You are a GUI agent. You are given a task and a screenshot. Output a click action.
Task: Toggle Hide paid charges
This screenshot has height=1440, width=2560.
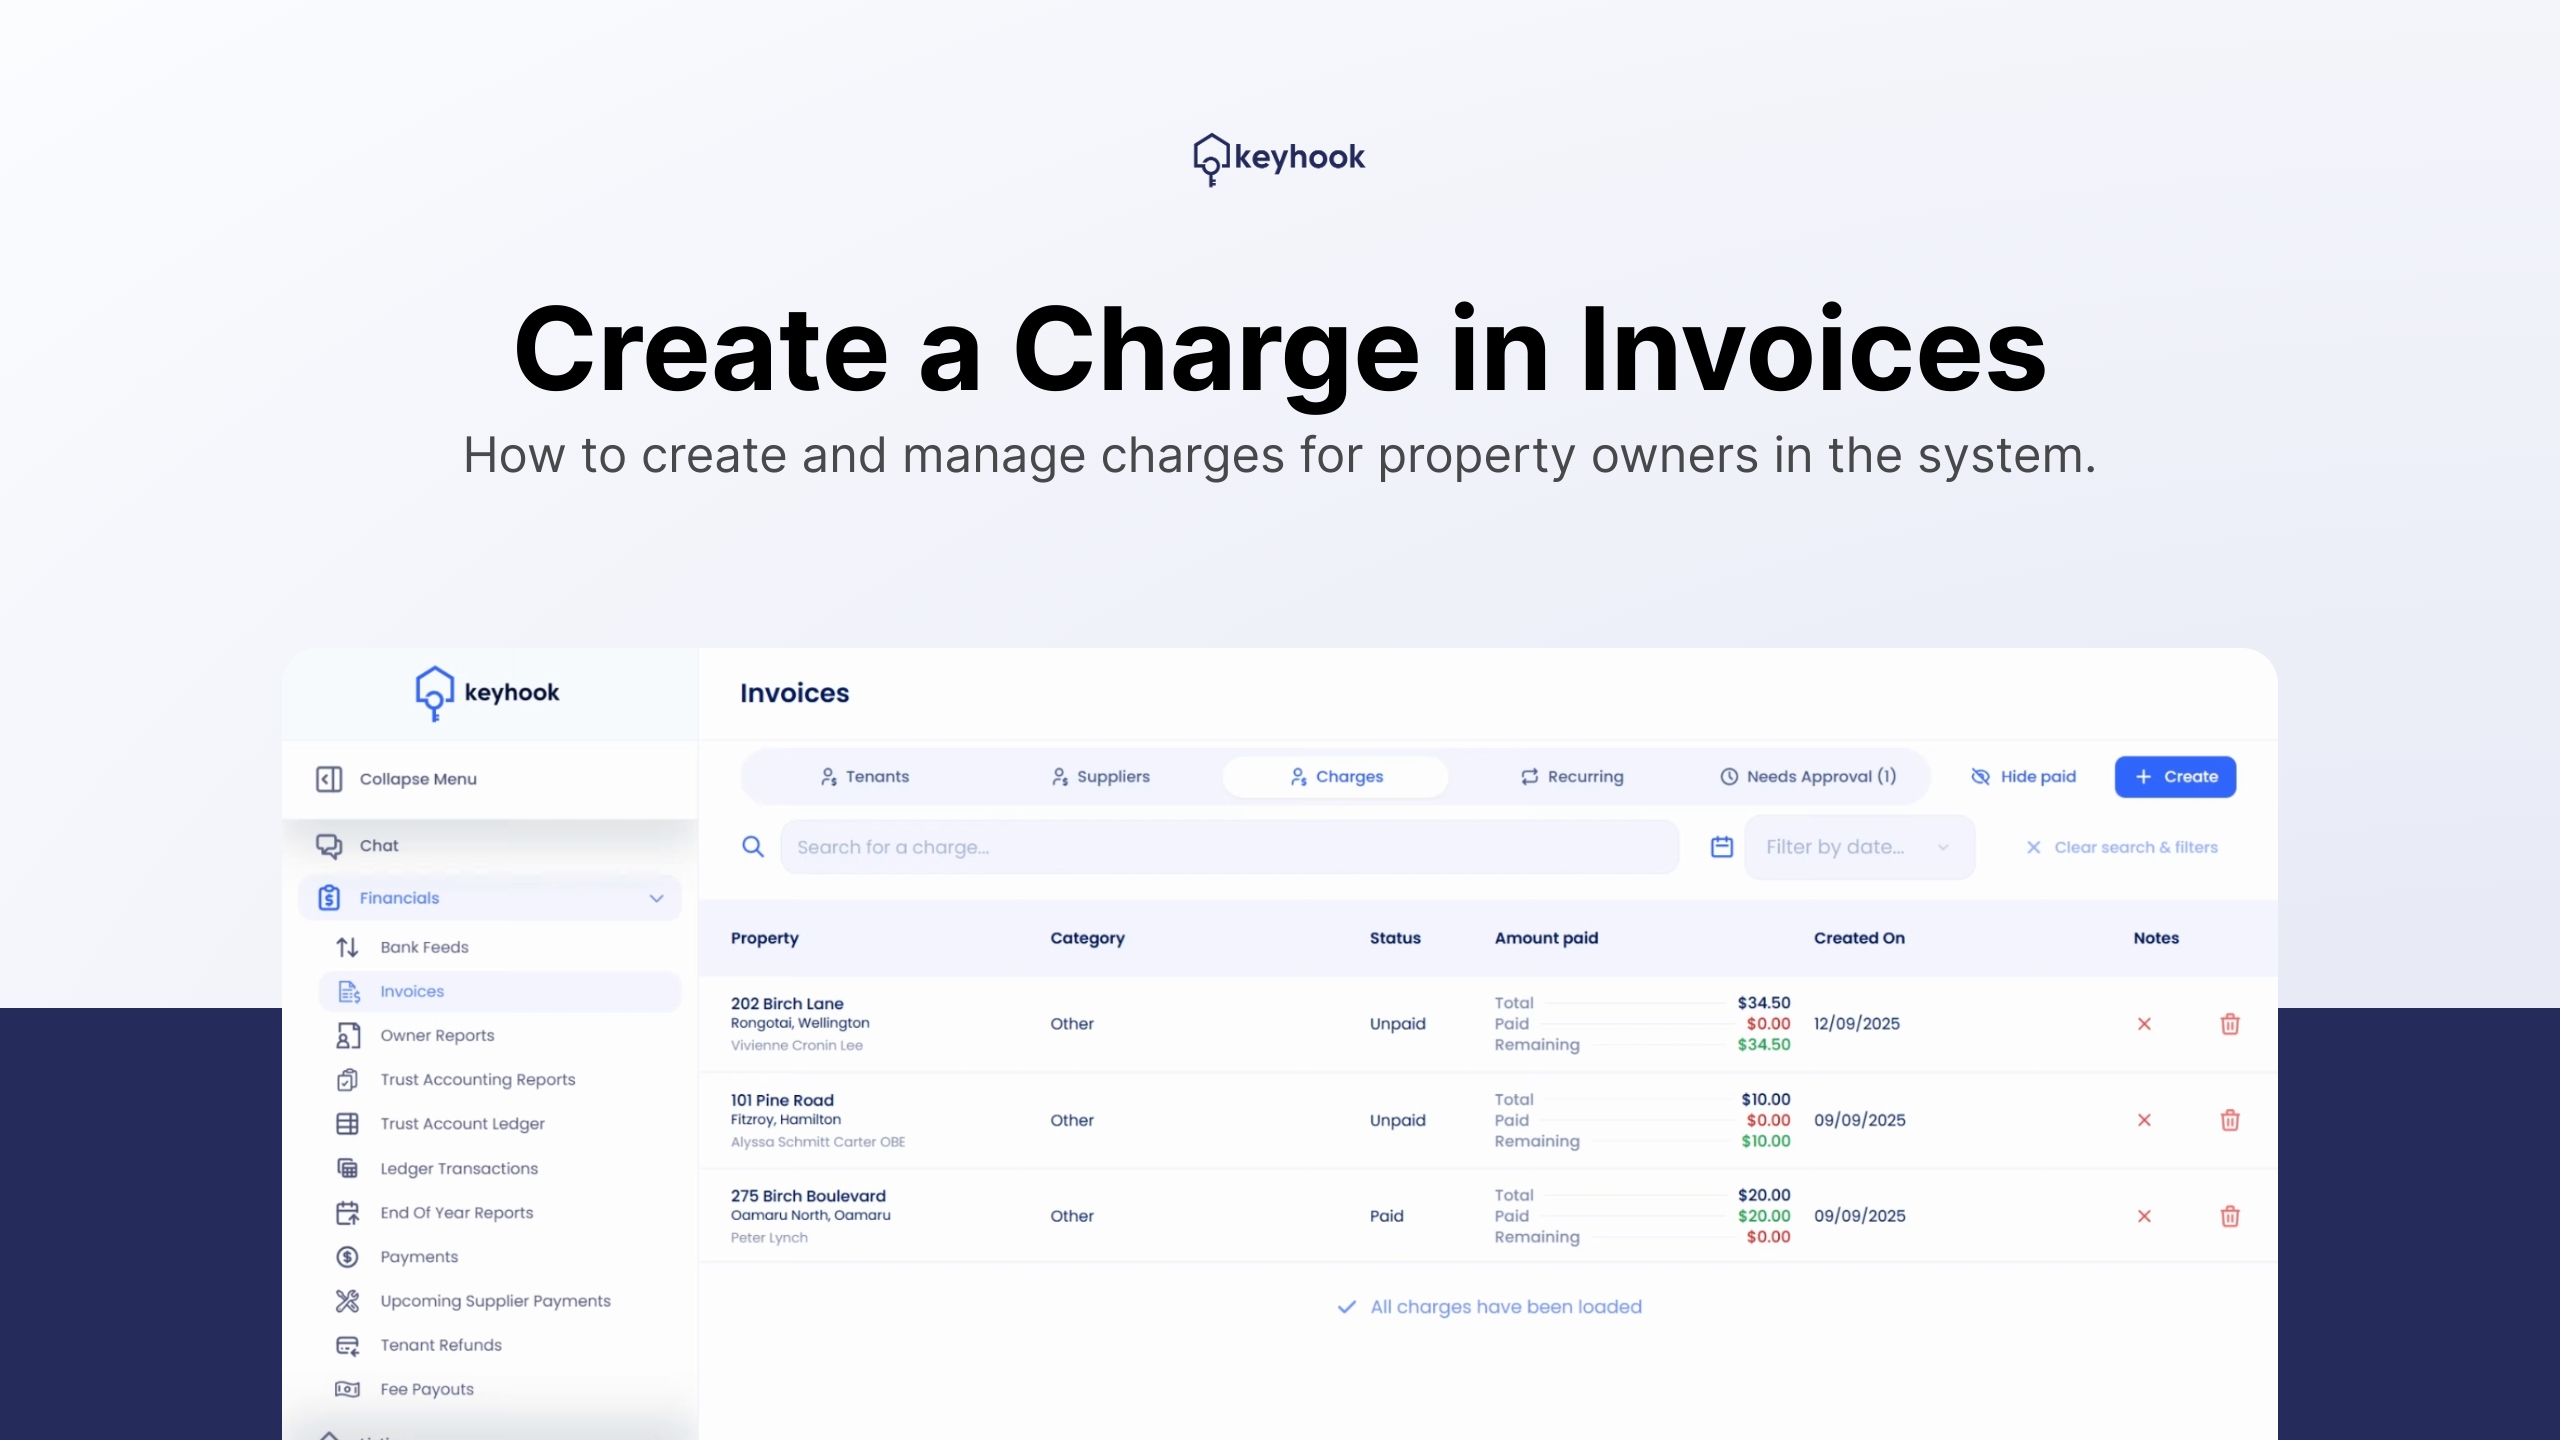pos(2023,777)
